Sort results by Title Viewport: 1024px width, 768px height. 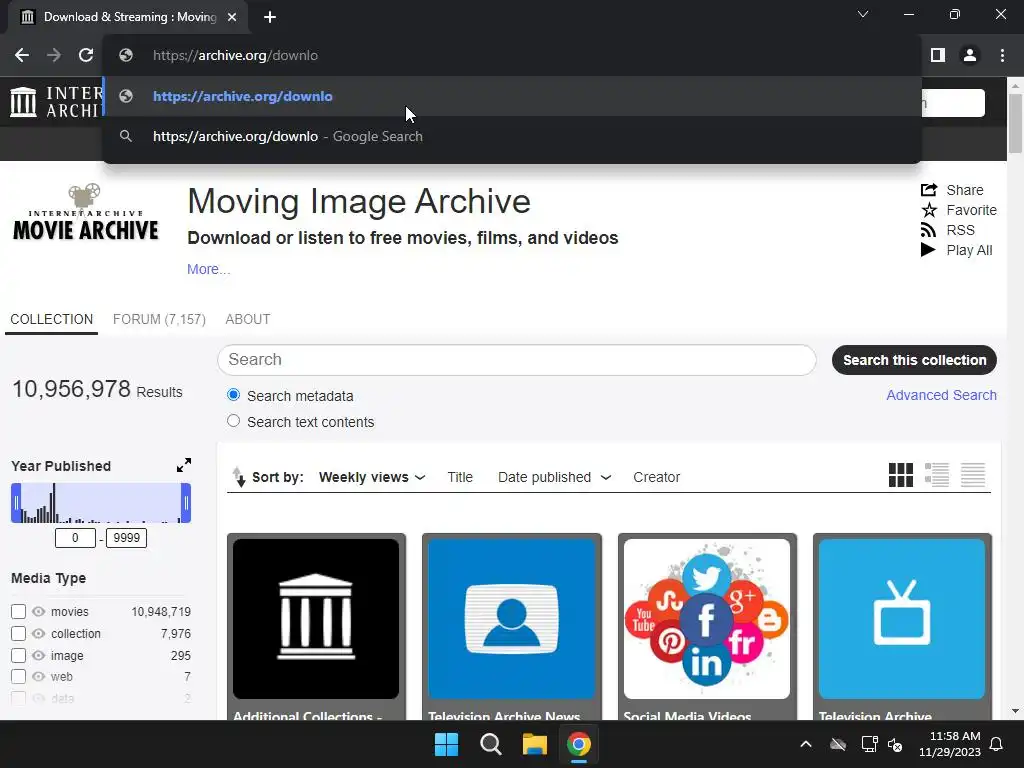pyautogui.click(x=460, y=477)
